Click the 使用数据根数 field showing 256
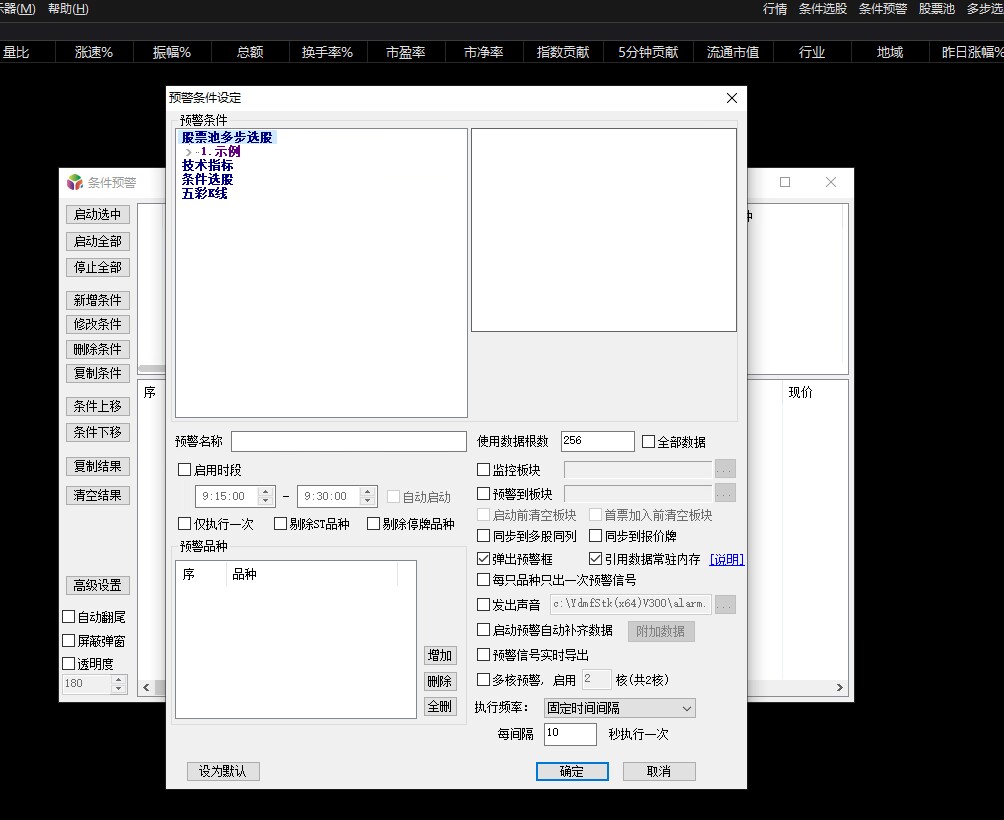Image resolution: width=1004 pixels, height=820 pixels. (x=597, y=441)
